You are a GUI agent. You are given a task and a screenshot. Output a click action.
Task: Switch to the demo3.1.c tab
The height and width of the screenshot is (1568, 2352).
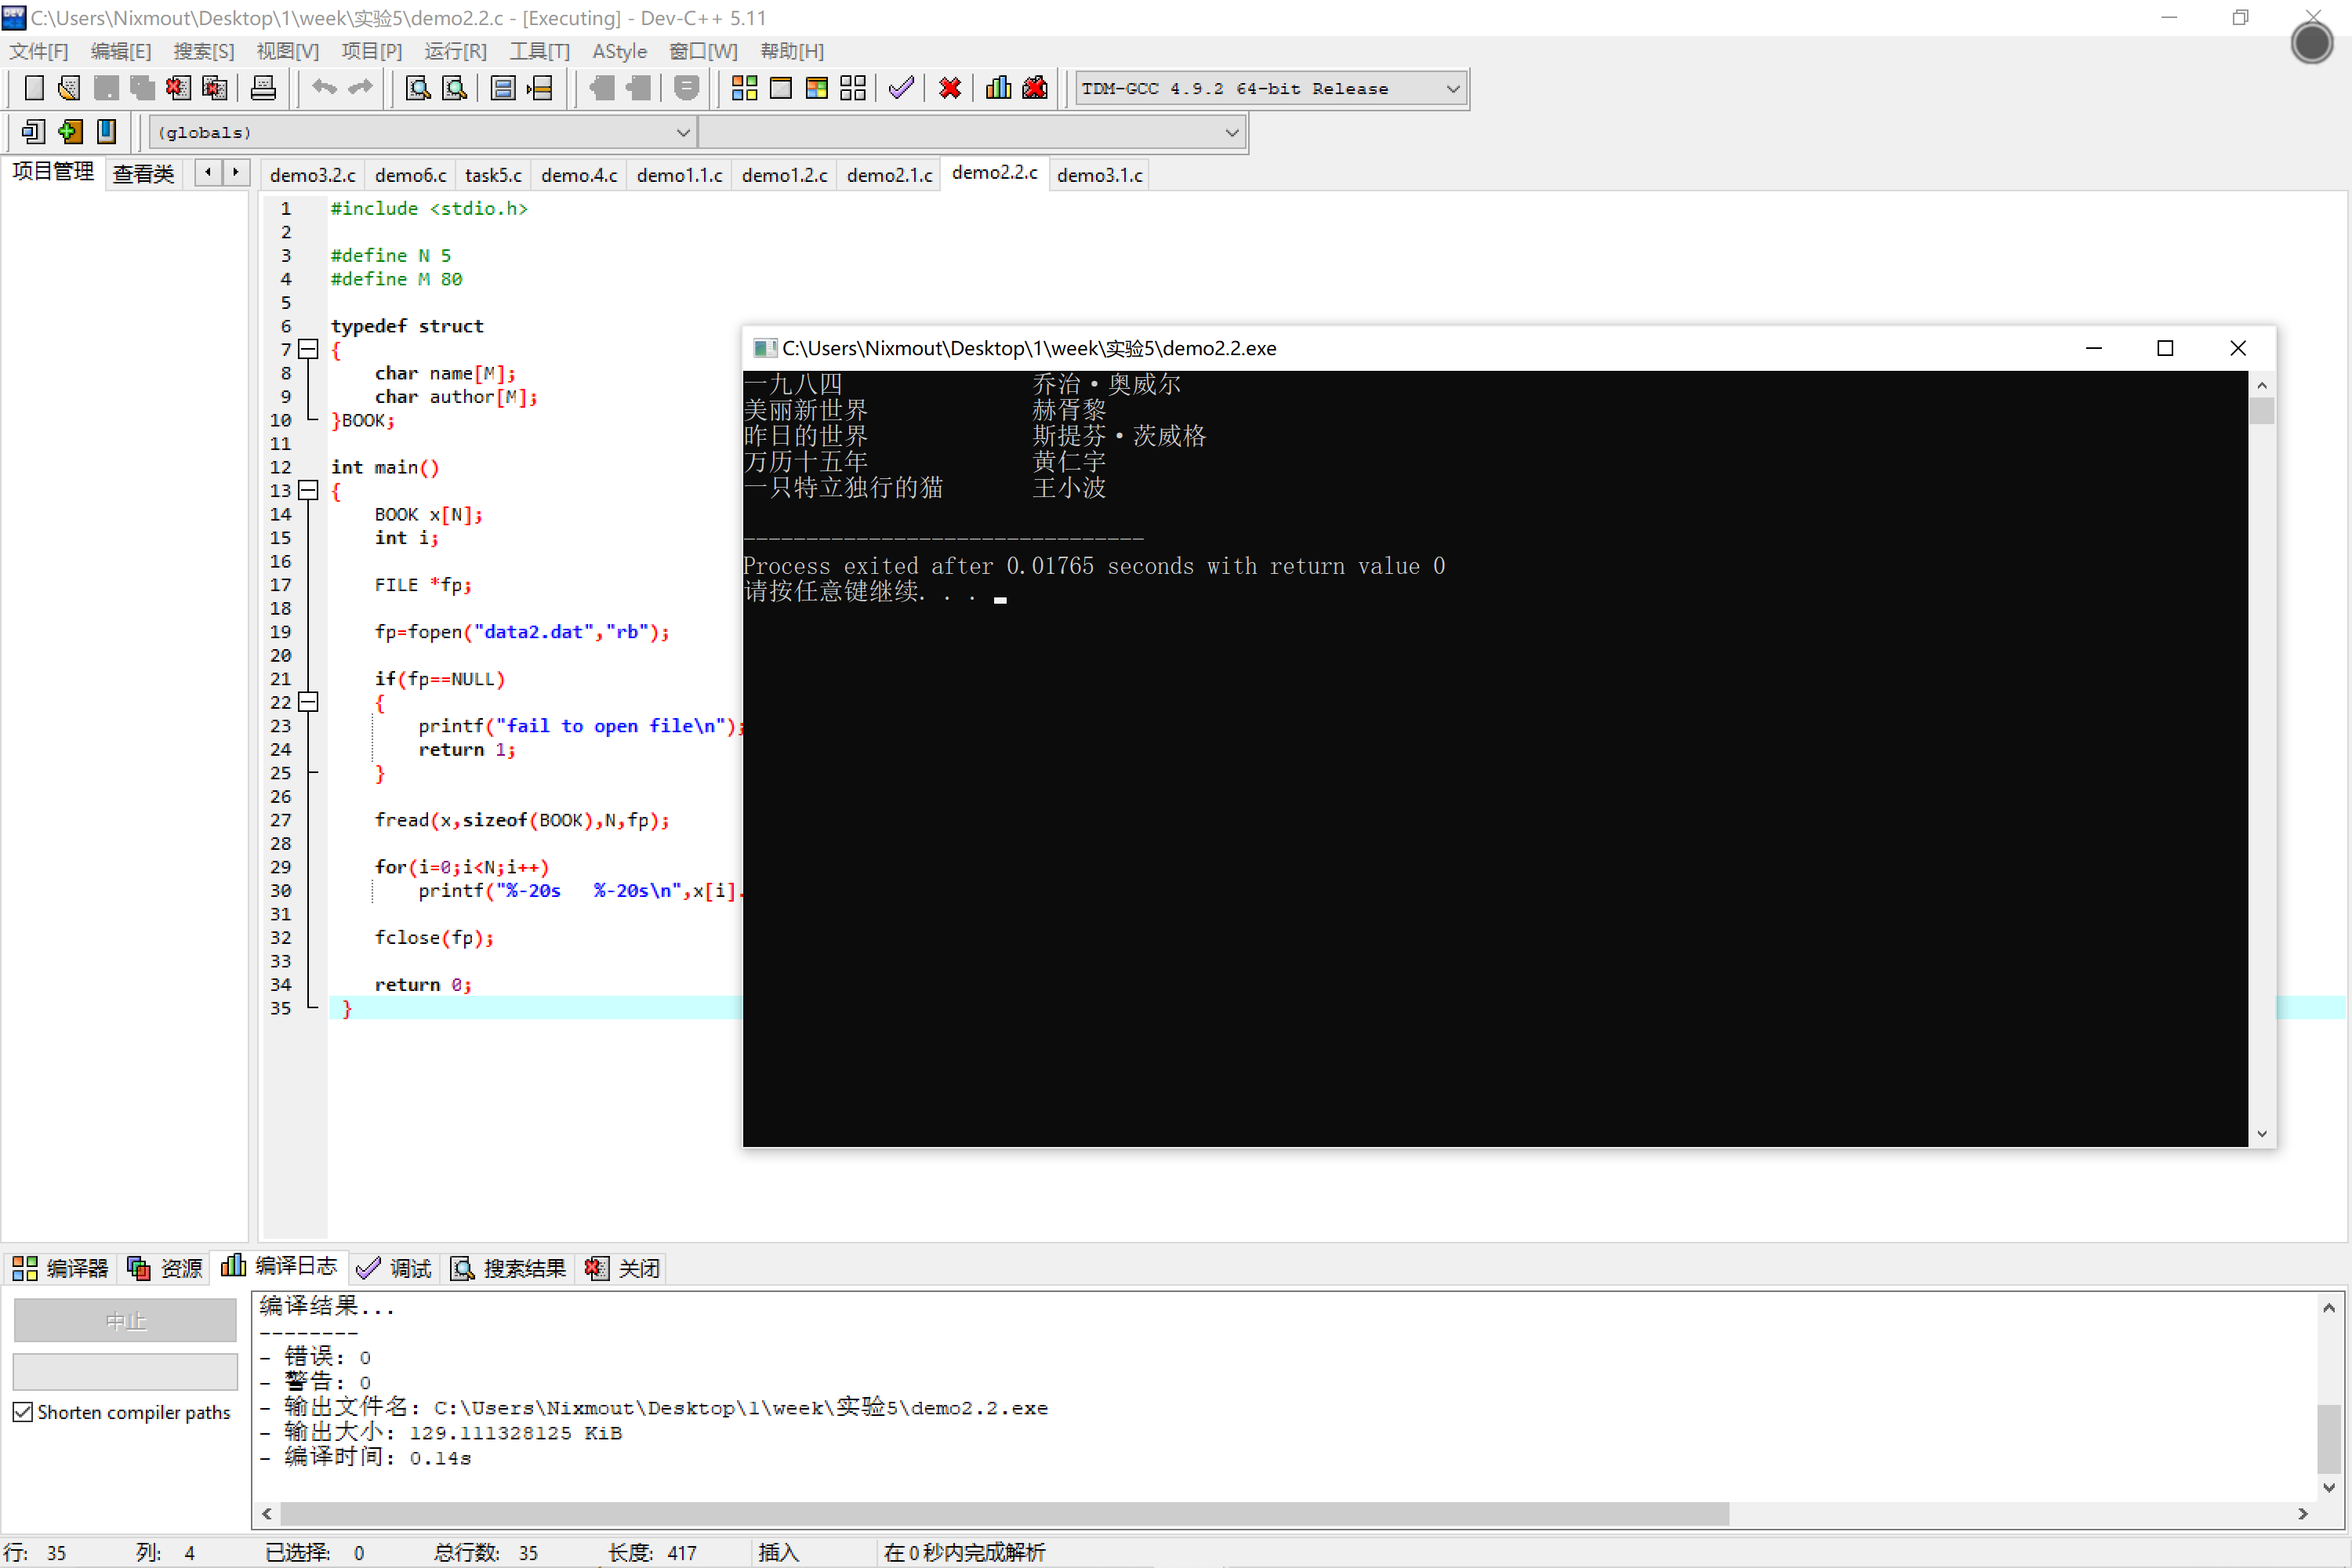1099,175
